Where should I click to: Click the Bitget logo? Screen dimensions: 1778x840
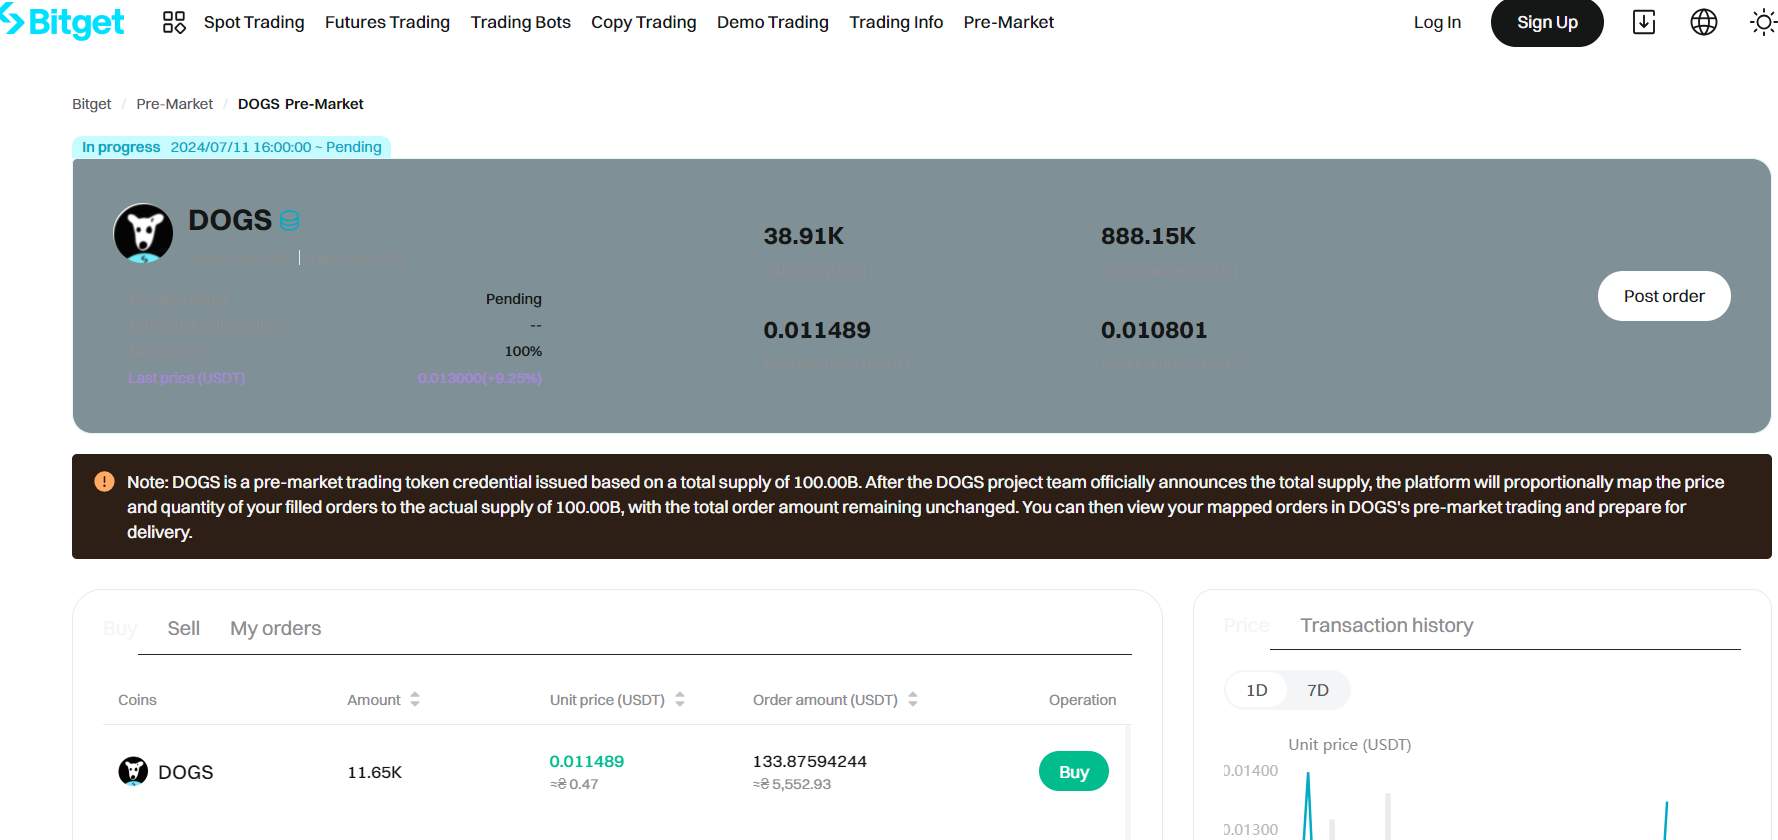(x=62, y=21)
